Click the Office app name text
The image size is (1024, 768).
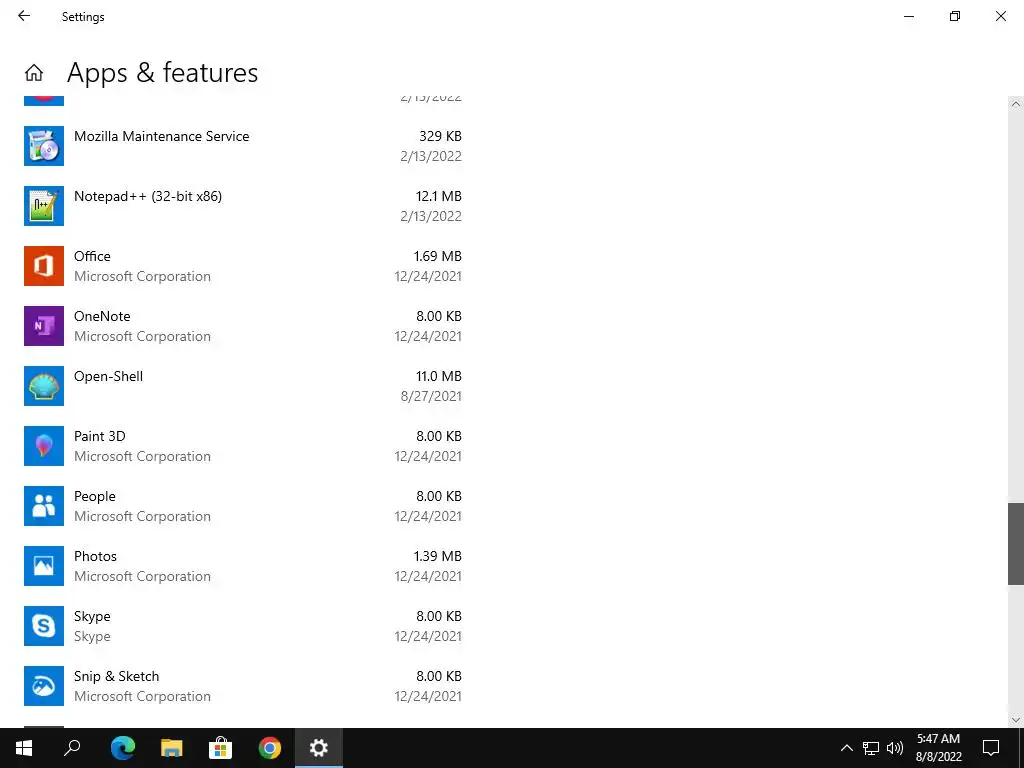click(x=92, y=257)
